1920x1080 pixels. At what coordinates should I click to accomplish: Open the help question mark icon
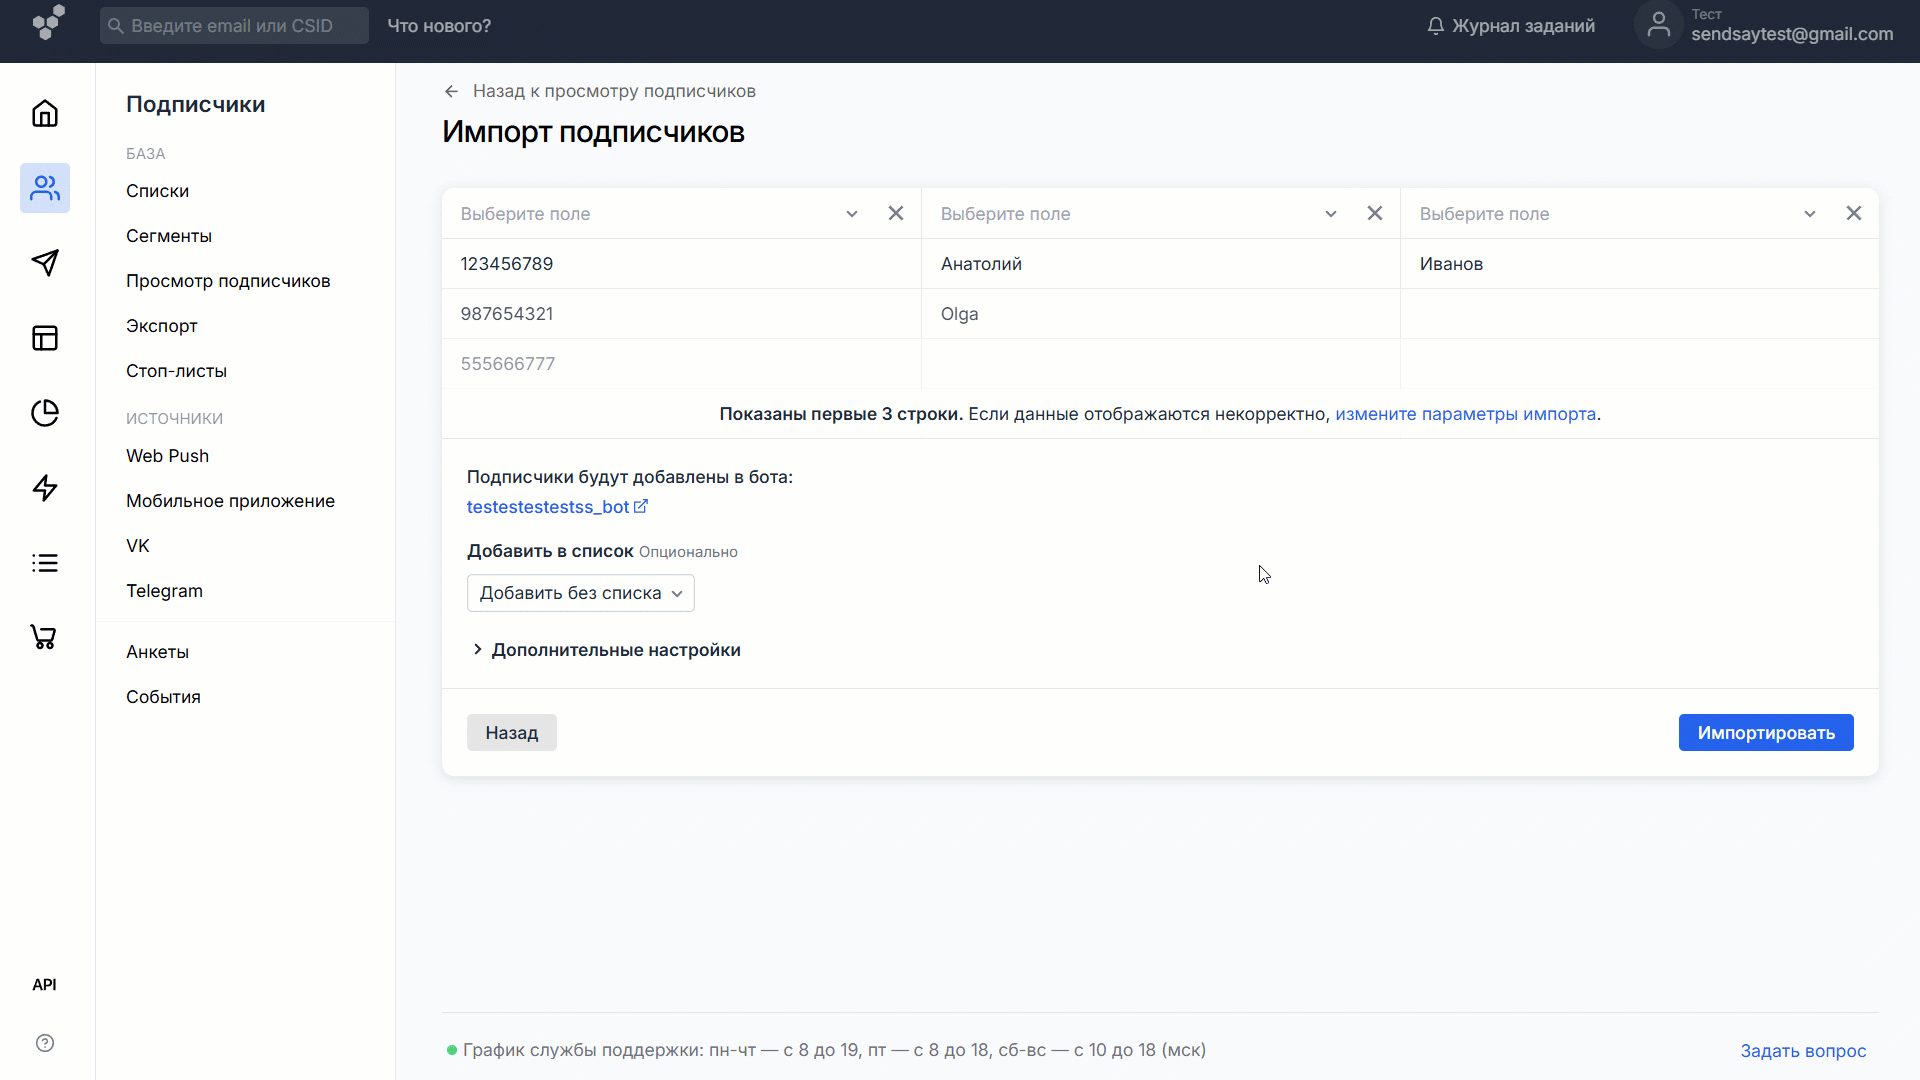click(45, 1043)
